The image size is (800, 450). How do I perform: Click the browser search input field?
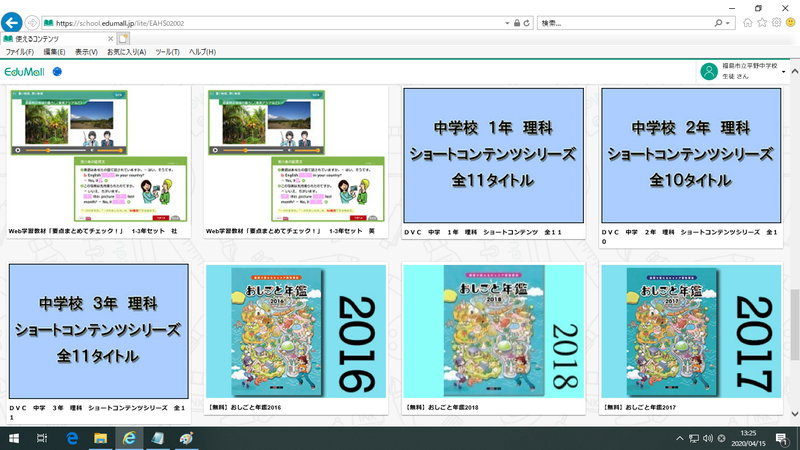(640, 22)
